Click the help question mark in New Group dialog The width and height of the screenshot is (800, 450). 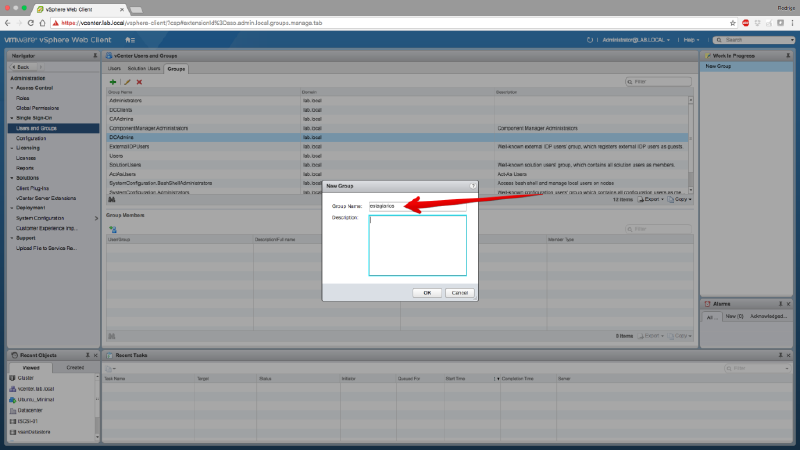tap(472, 186)
